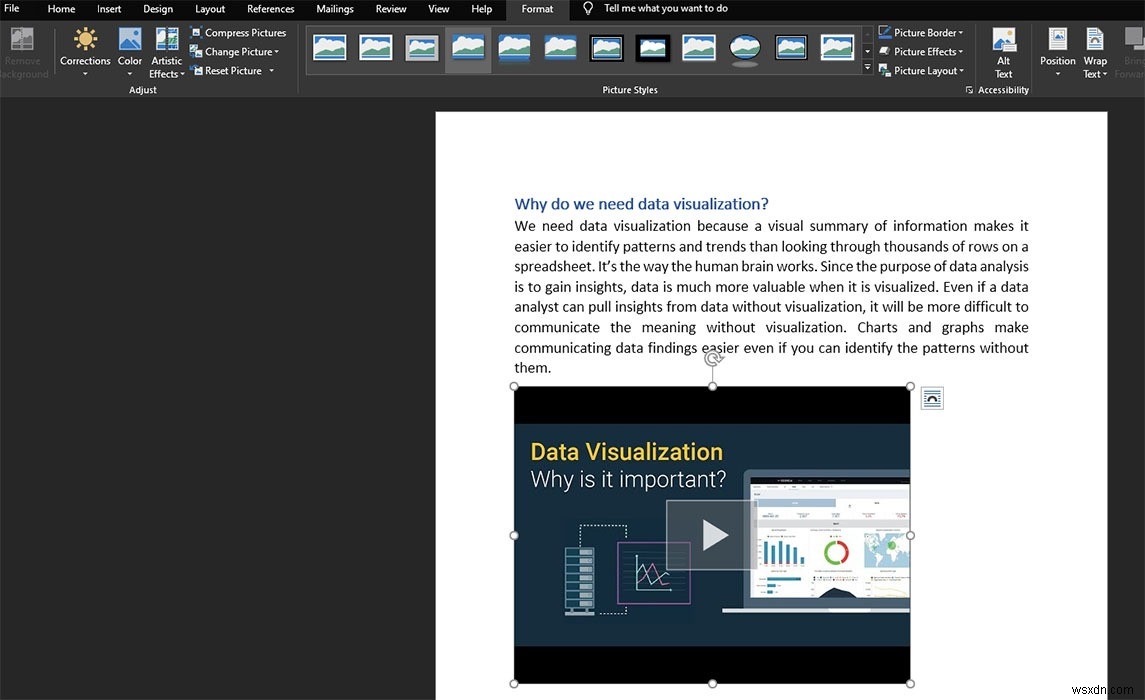The width and height of the screenshot is (1145, 700).
Task: Click Change Picture
Action: (x=234, y=52)
